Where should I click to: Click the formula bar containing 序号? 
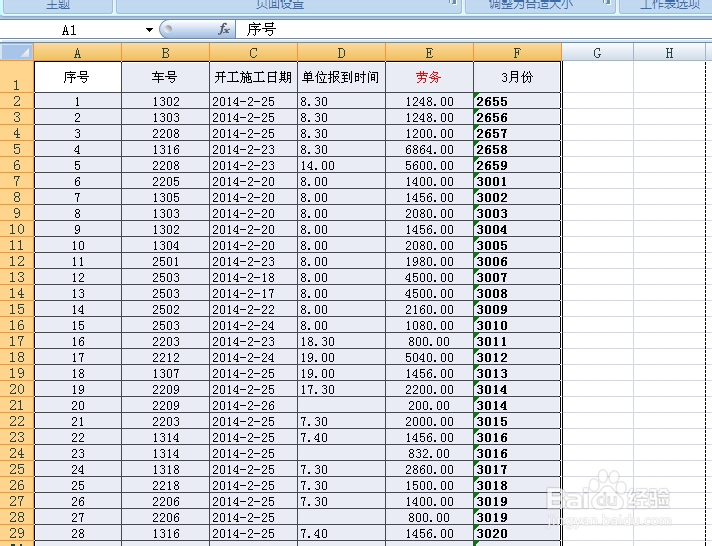(472, 30)
